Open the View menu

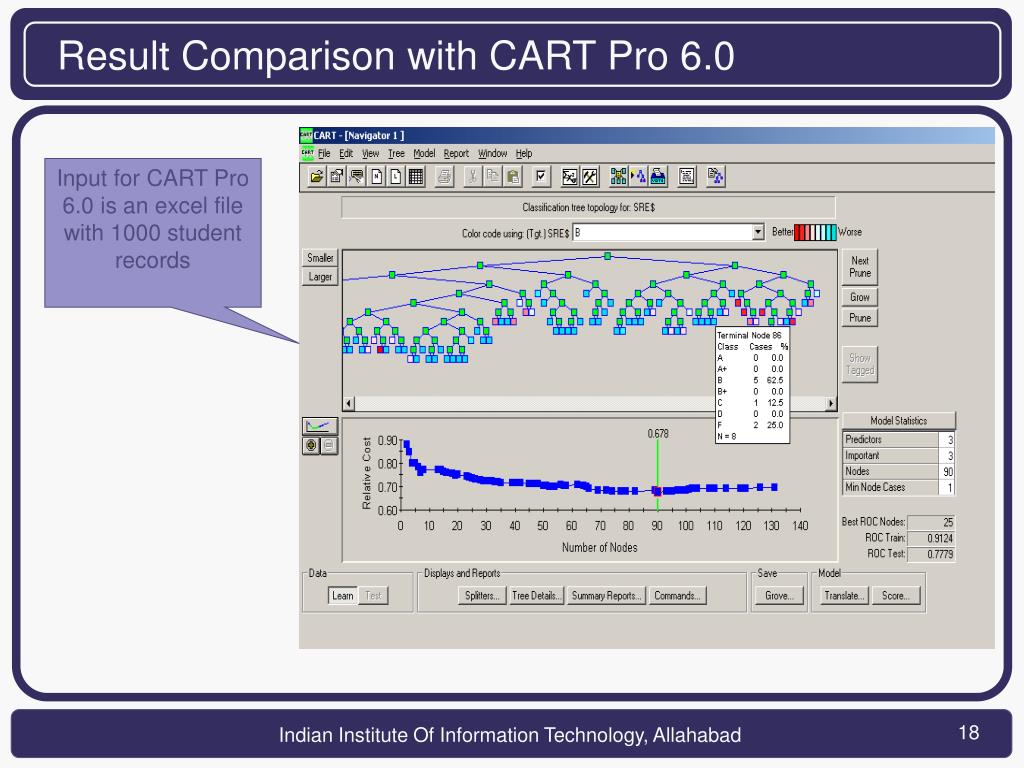tap(370, 153)
